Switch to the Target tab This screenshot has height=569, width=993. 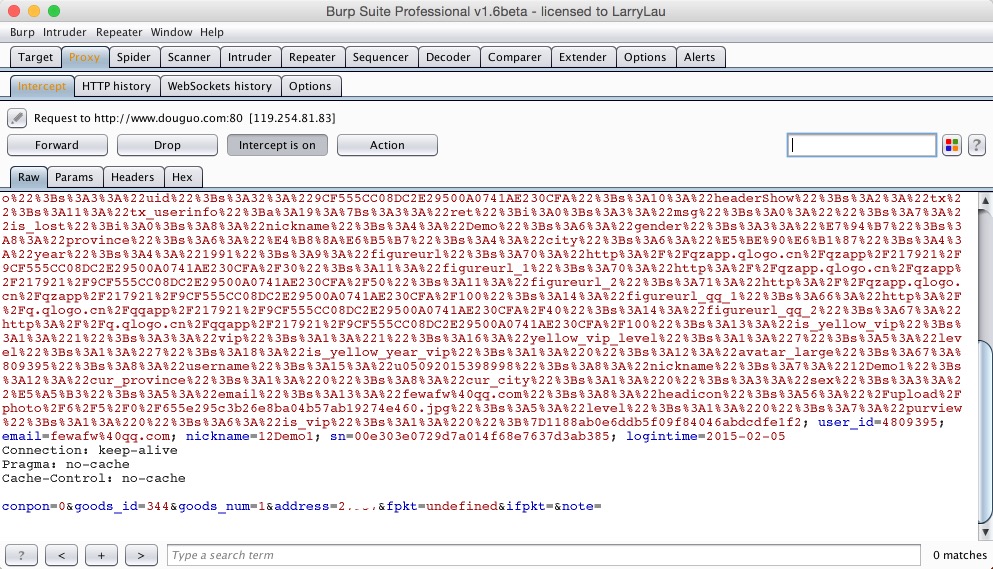click(35, 57)
